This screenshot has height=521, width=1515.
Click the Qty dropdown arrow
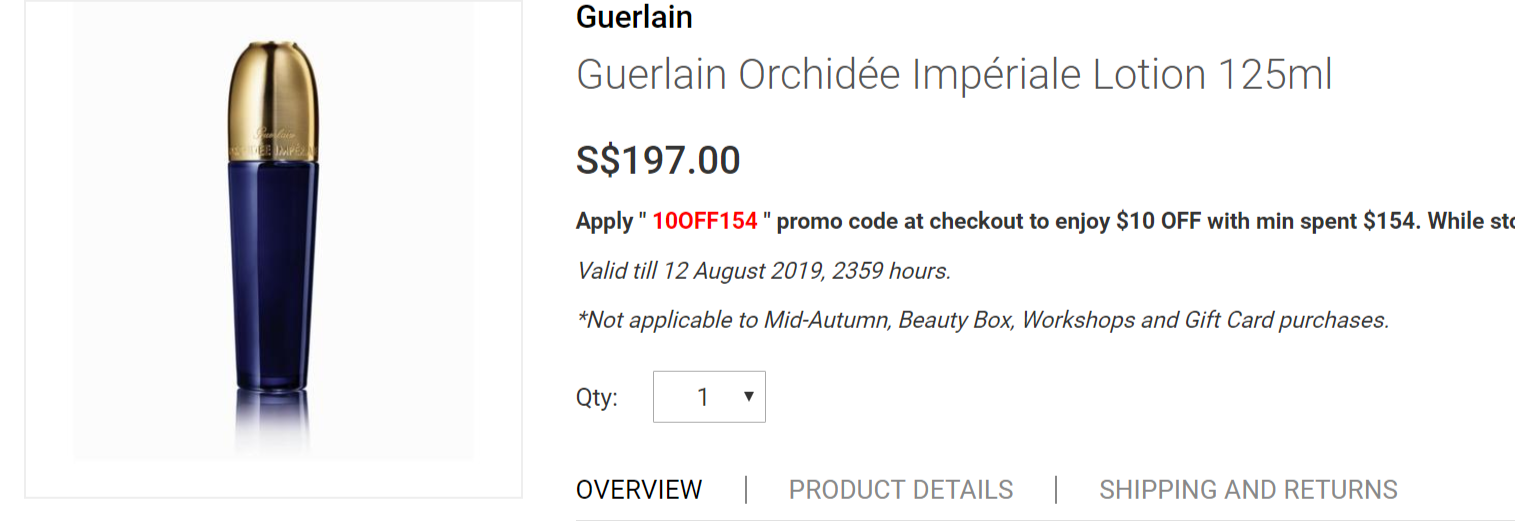pyautogui.click(x=748, y=397)
